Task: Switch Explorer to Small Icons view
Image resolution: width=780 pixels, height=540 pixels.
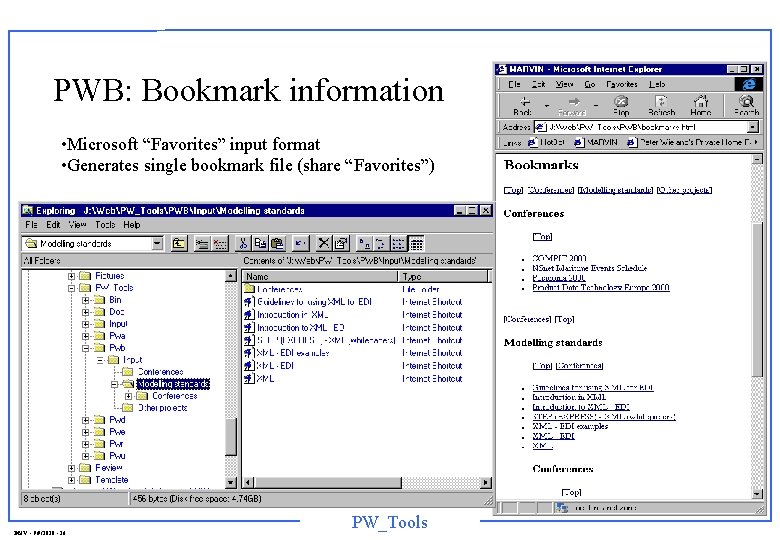Action: tap(381, 243)
